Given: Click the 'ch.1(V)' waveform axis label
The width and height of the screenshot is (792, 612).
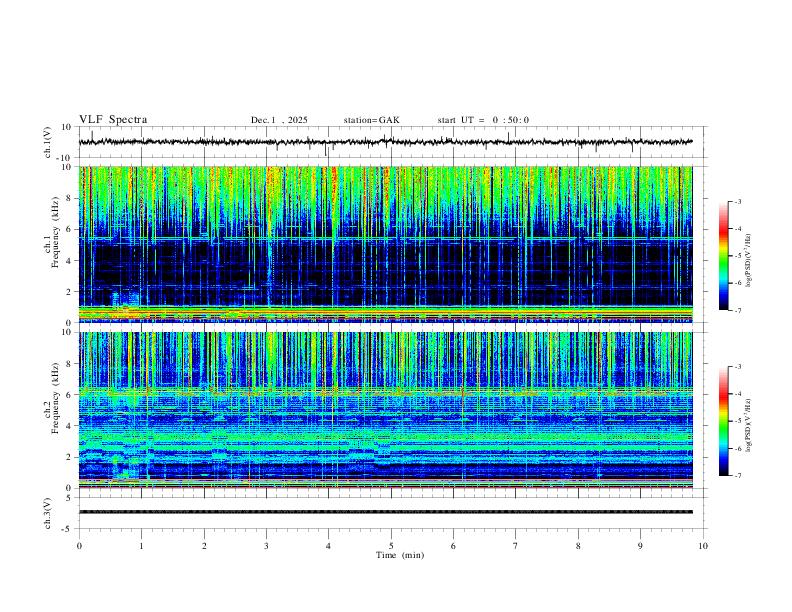Looking at the screenshot, I should point(48,142).
